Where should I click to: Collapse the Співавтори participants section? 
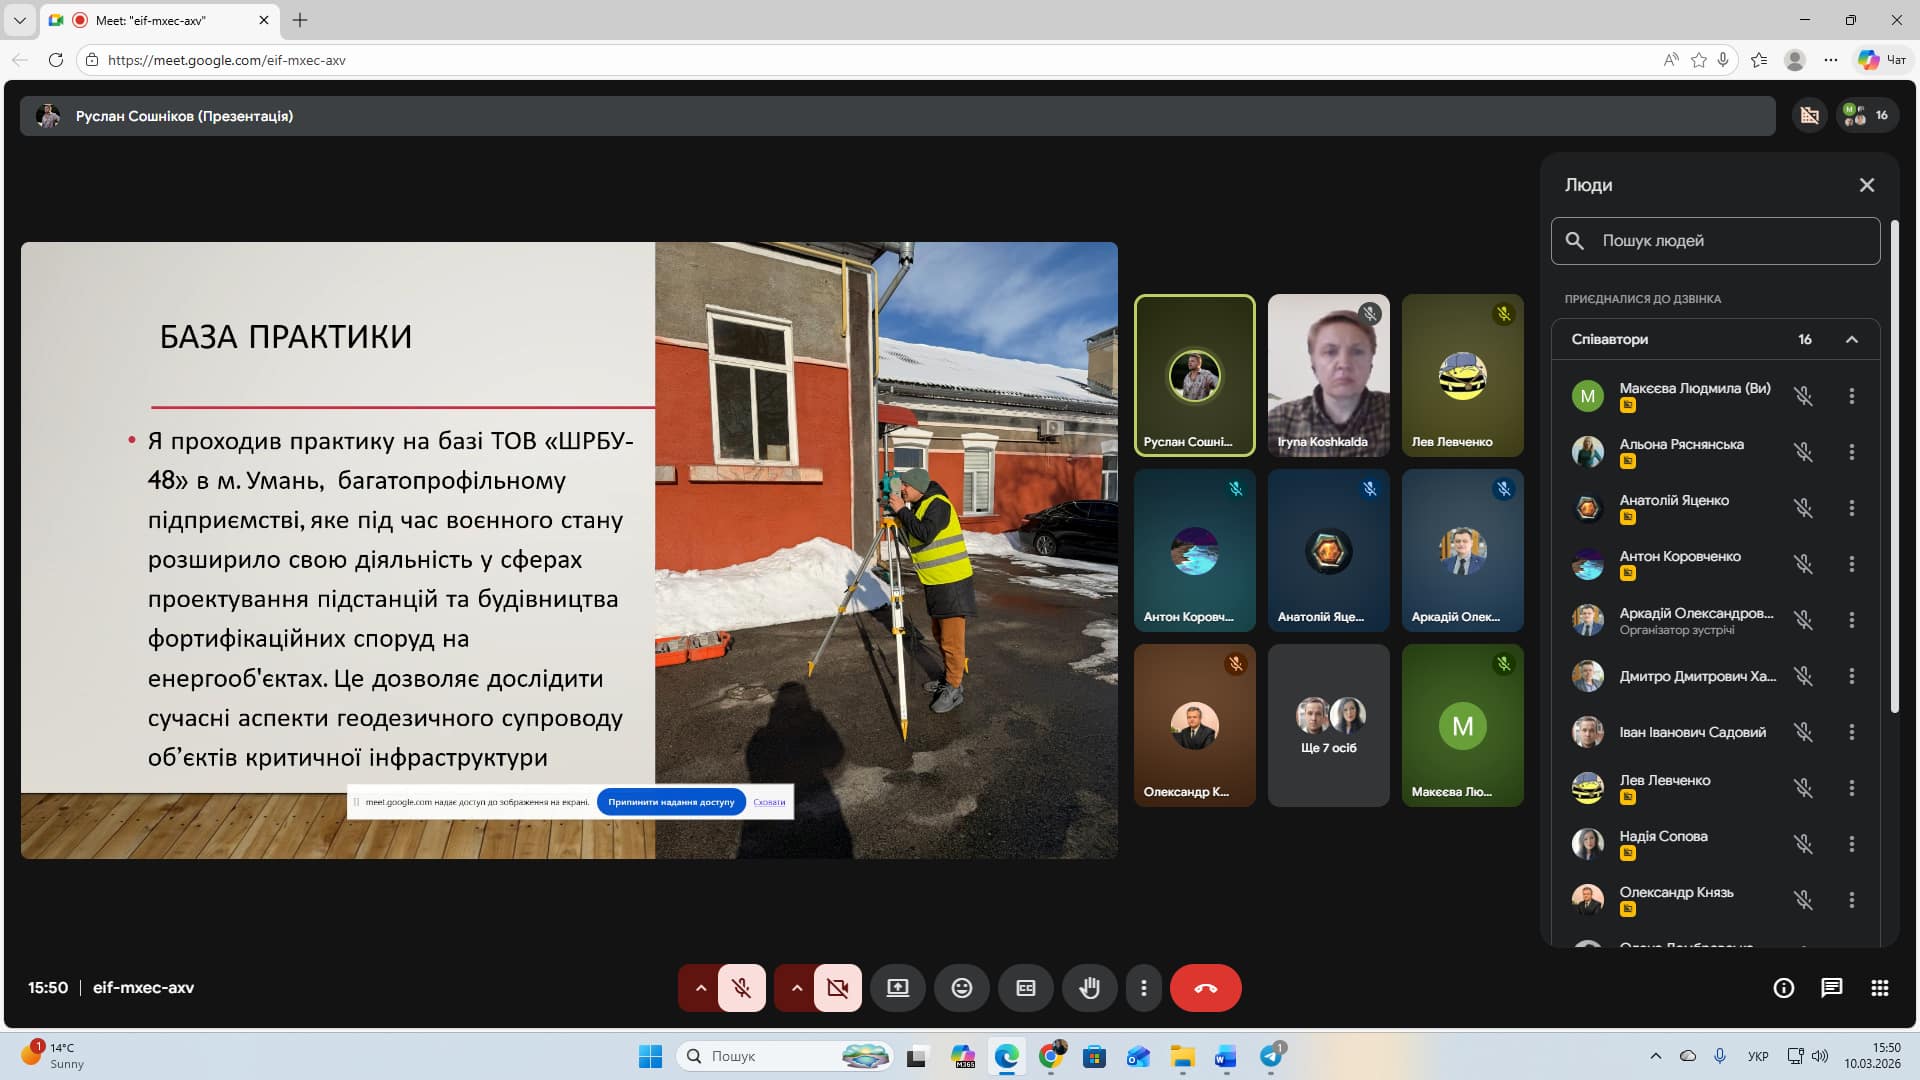click(1851, 340)
